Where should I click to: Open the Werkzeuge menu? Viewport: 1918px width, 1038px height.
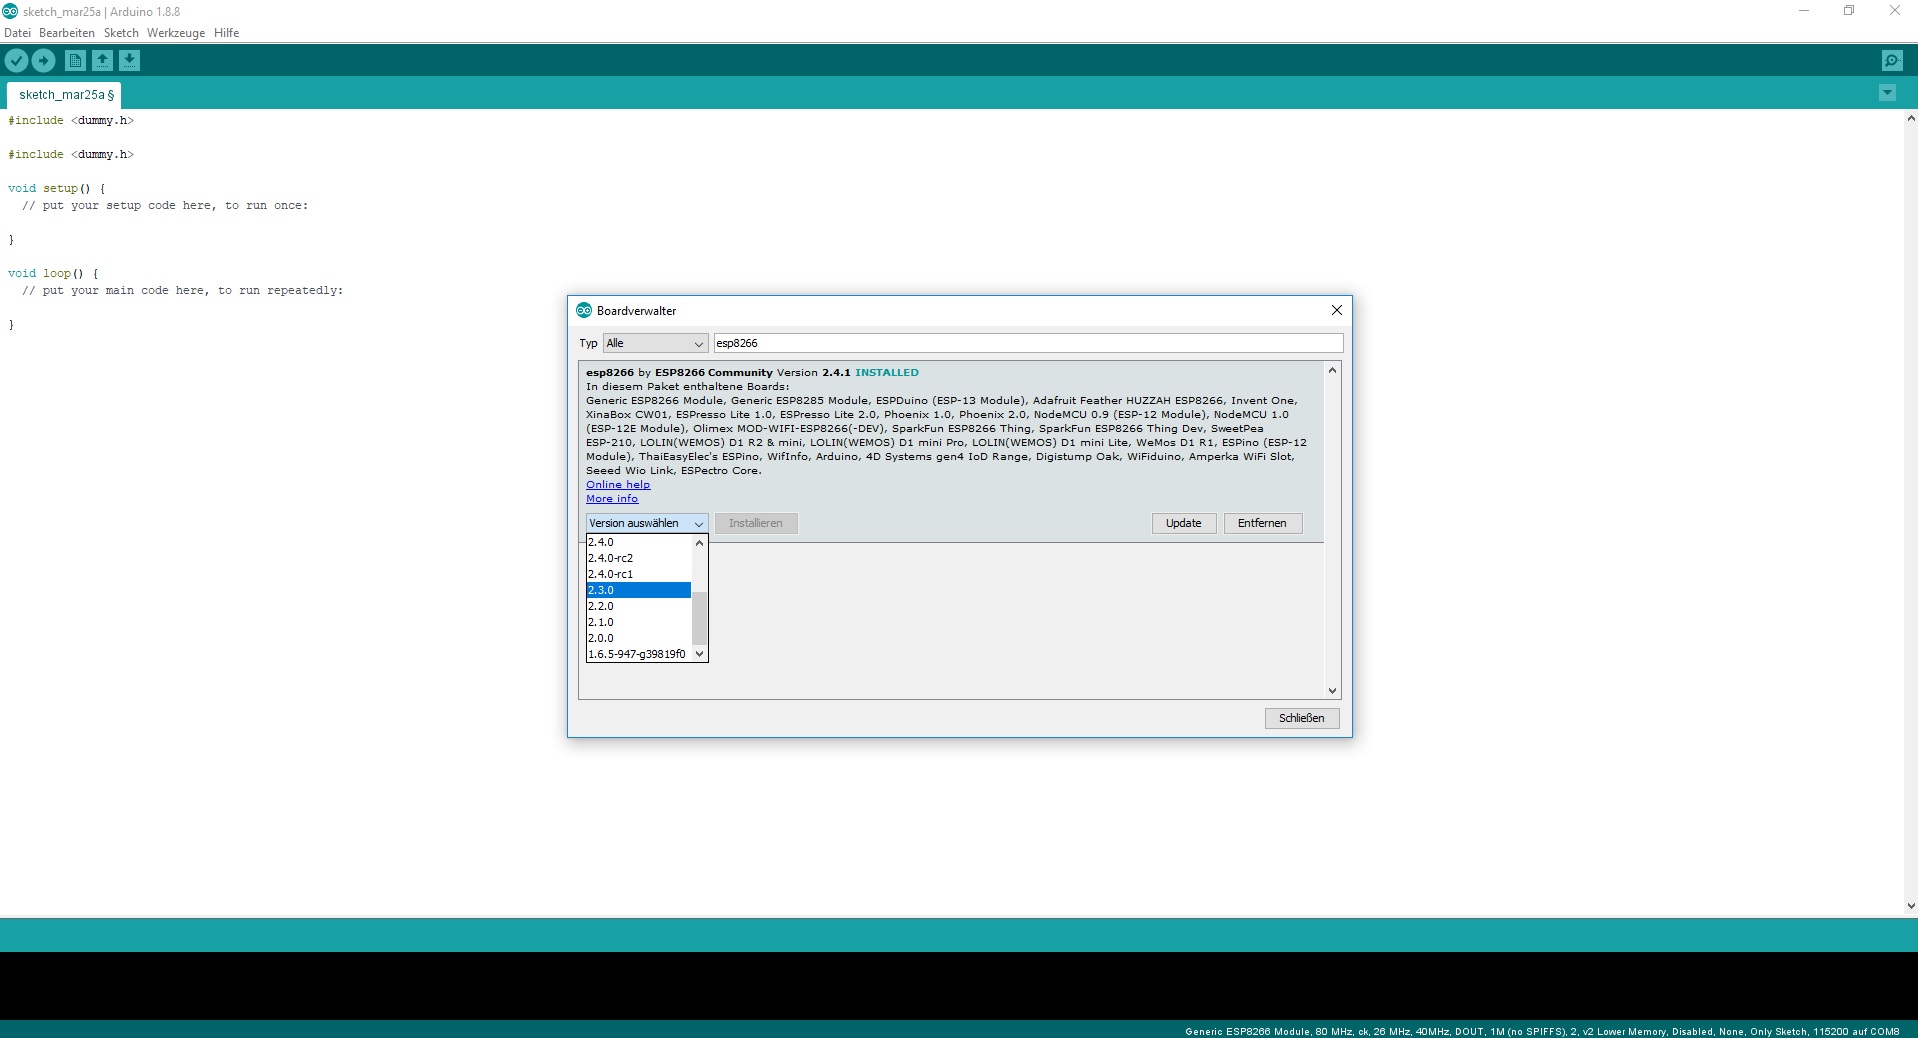click(176, 33)
